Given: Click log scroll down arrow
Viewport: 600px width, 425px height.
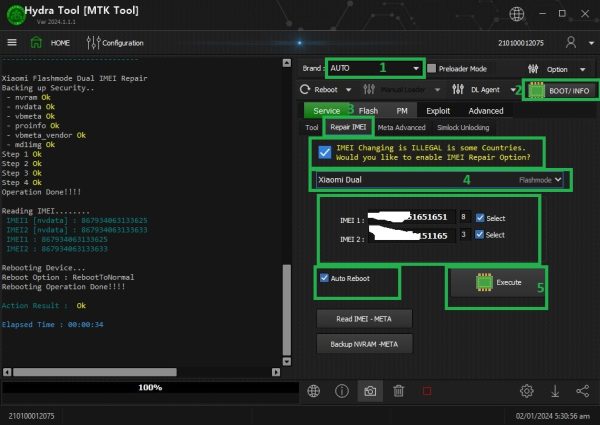Looking at the screenshot, I should (287, 361).
